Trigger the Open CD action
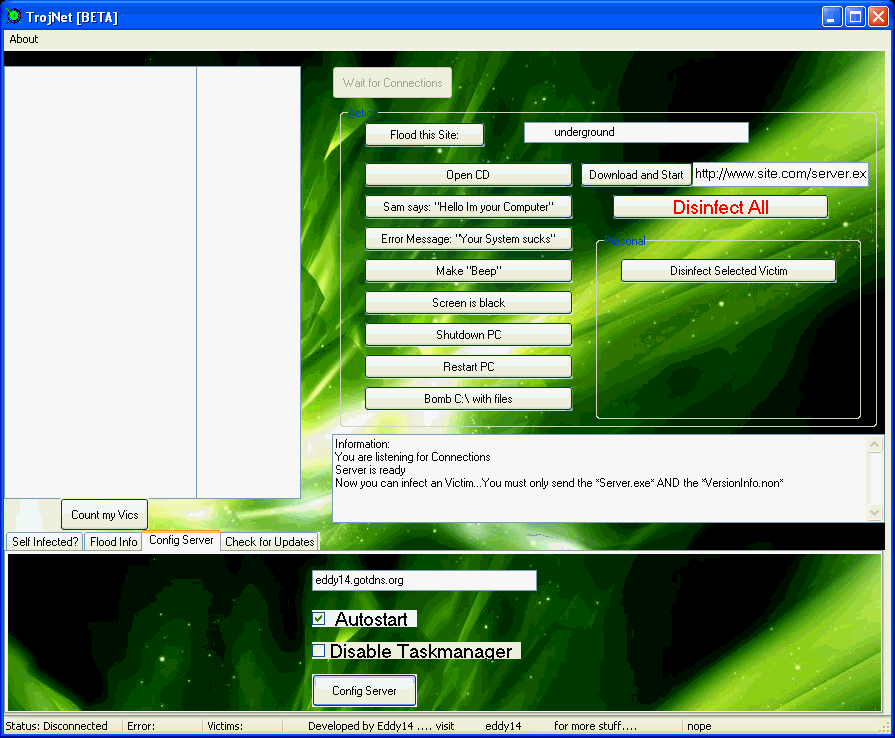 coord(468,174)
